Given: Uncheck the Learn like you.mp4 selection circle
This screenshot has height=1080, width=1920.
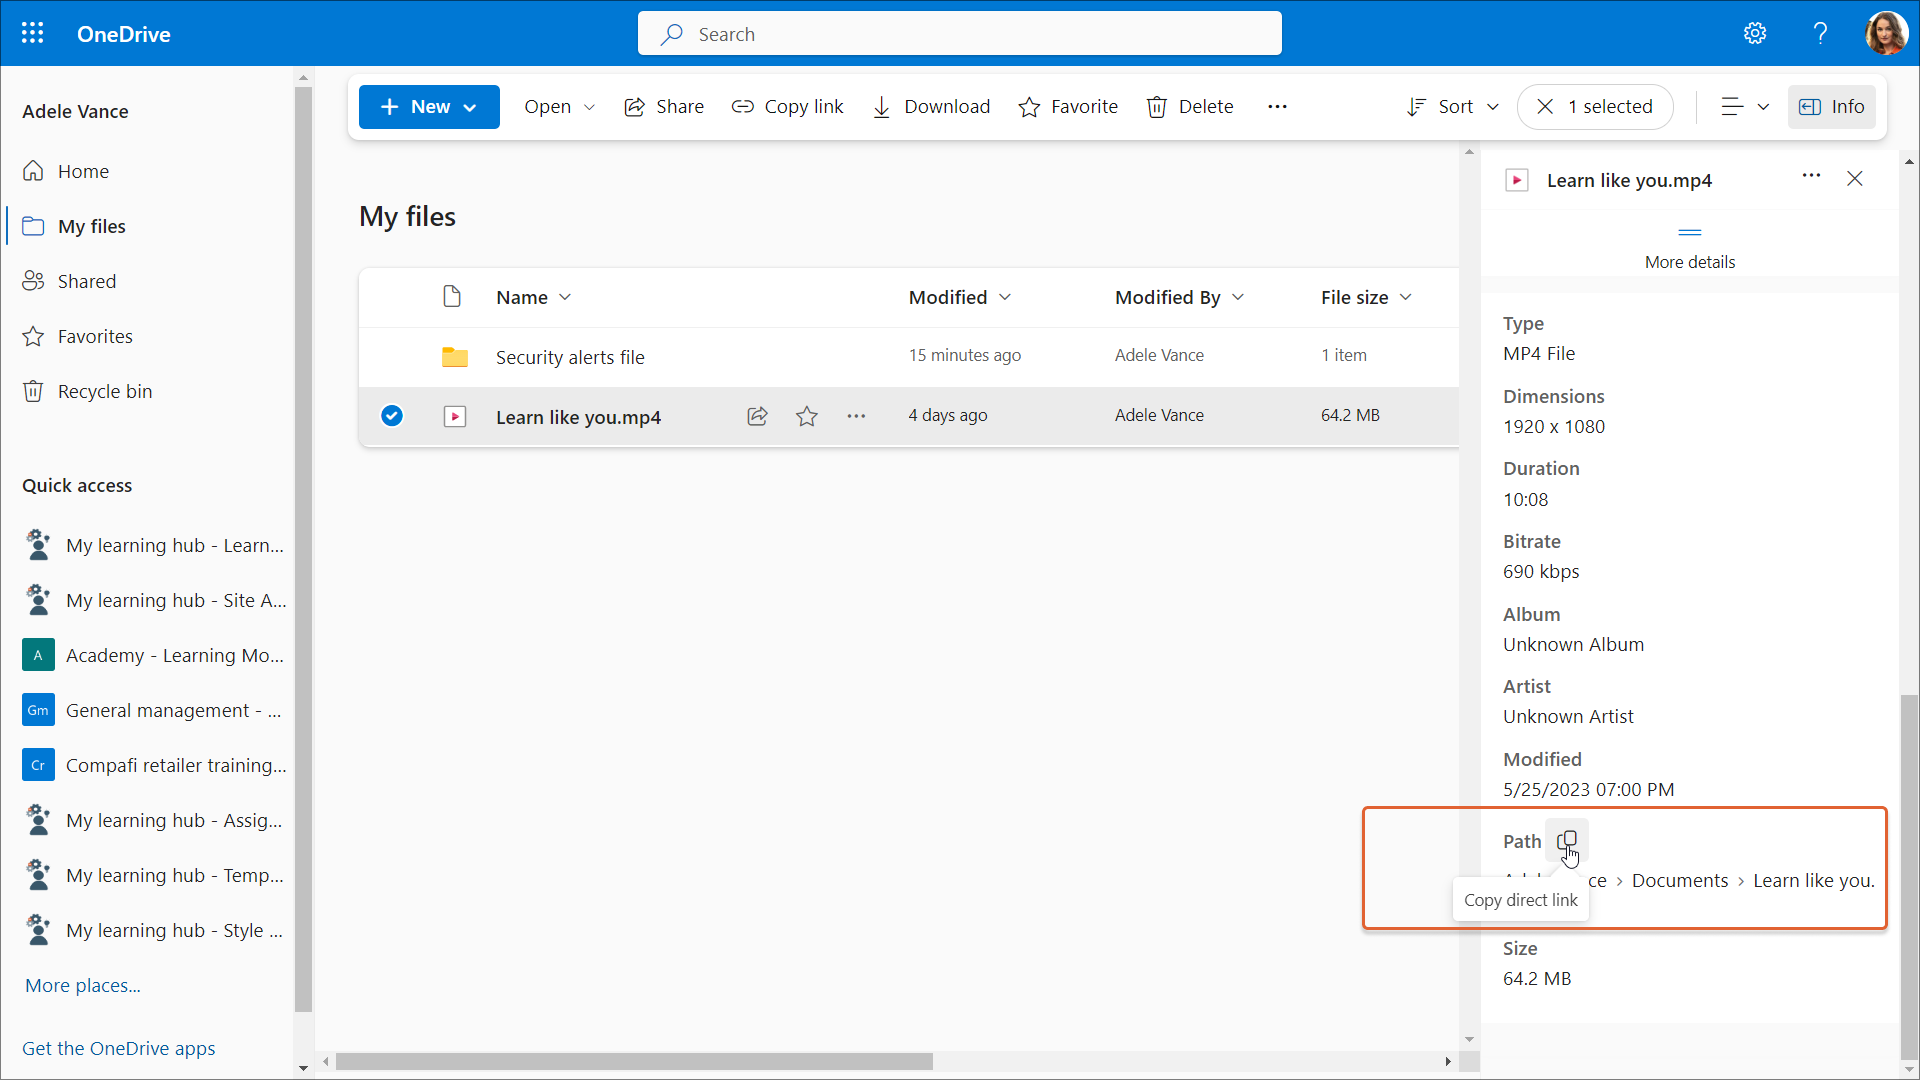Looking at the screenshot, I should [x=392, y=416].
